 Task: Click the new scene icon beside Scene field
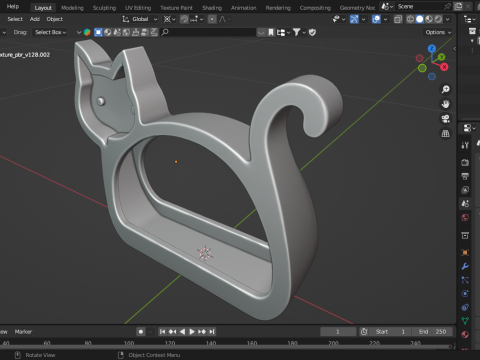(459, 6)
